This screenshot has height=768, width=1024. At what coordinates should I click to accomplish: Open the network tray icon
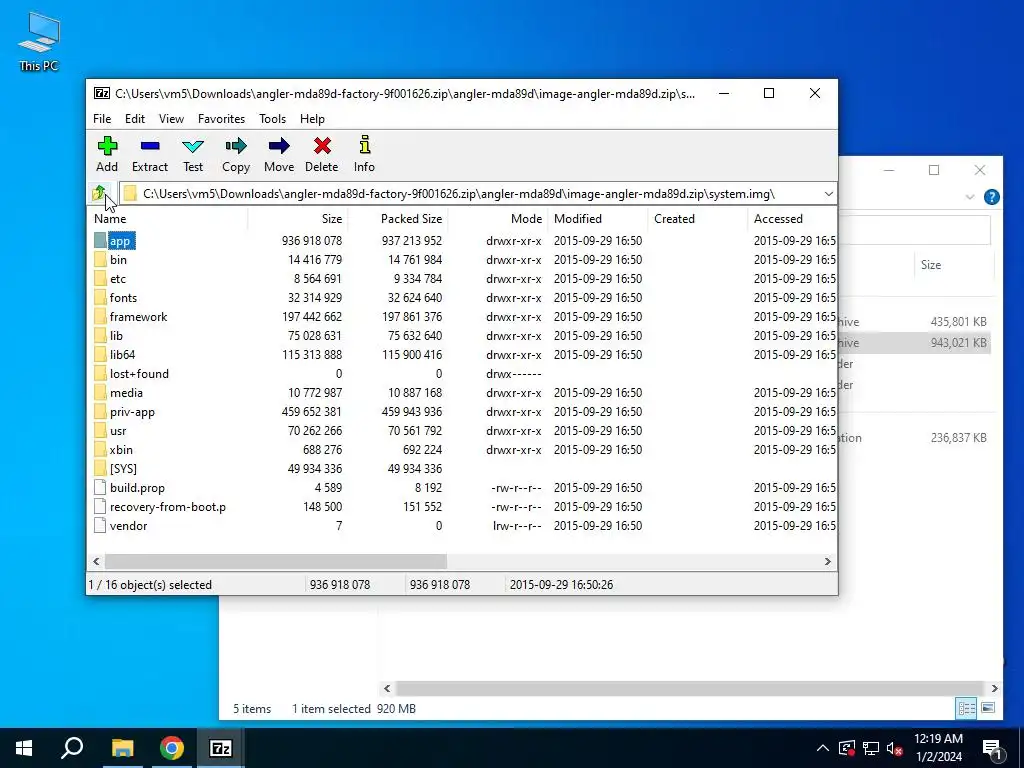871,748
